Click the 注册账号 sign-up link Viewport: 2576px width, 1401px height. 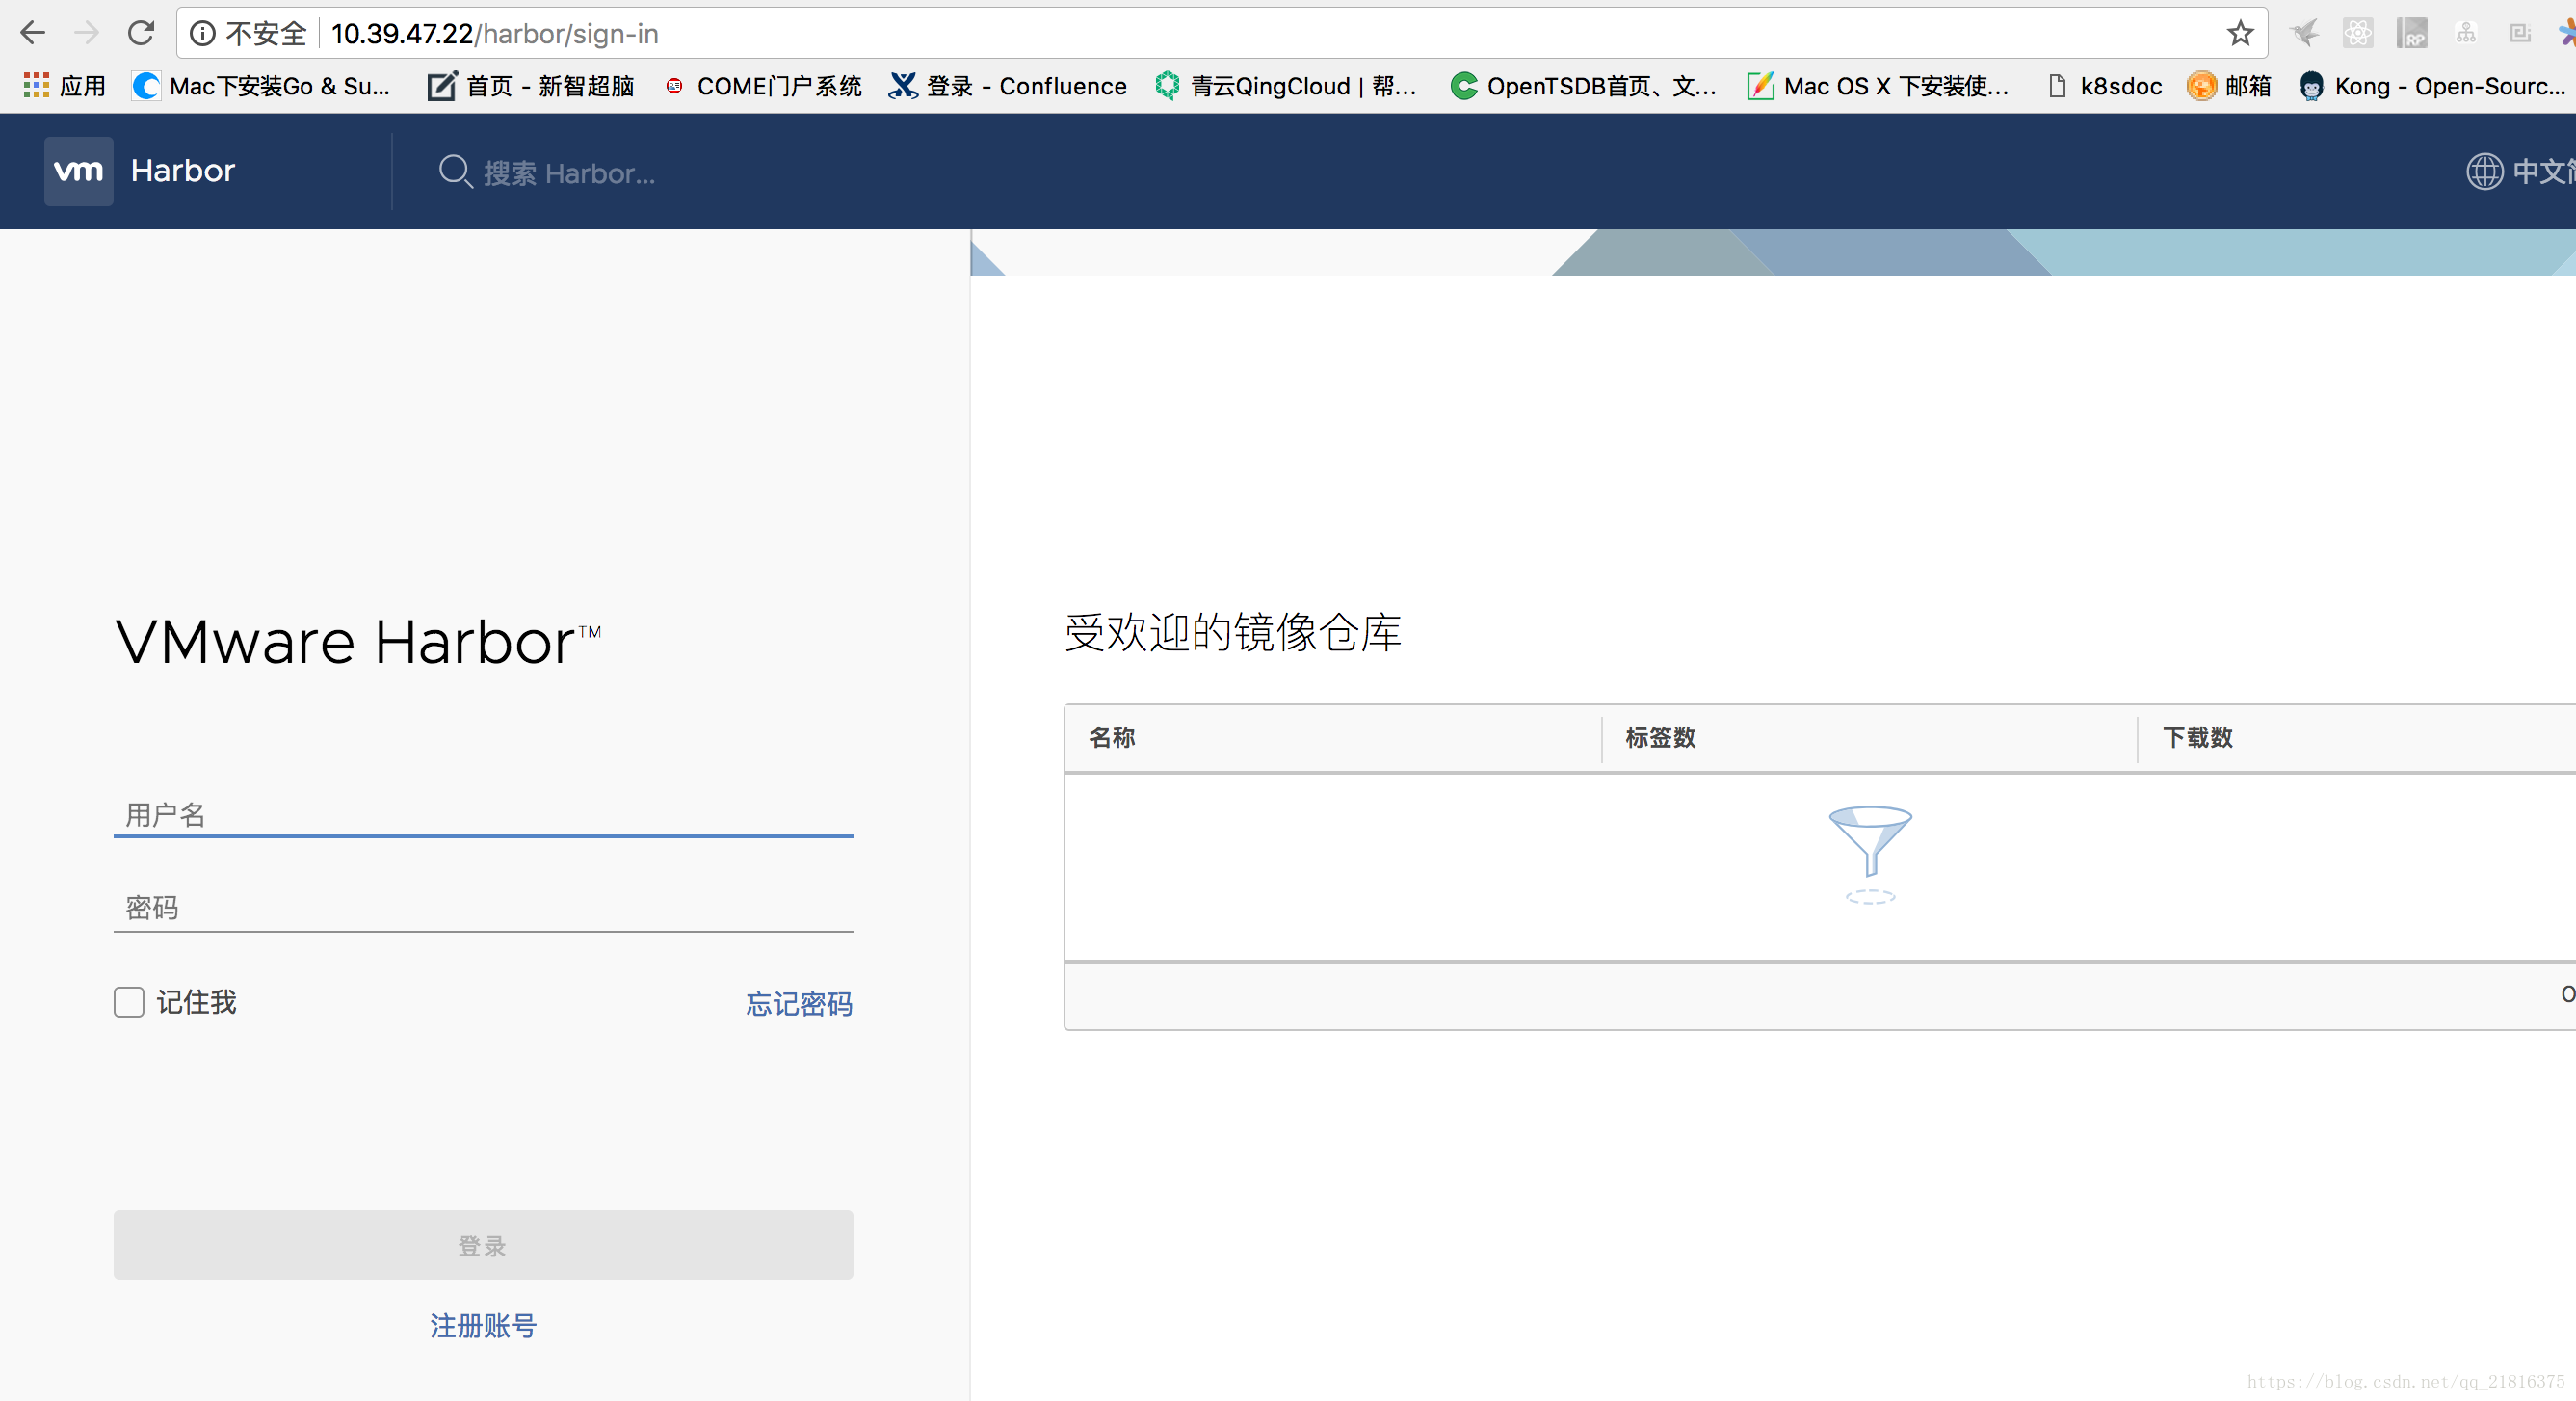483,1326
